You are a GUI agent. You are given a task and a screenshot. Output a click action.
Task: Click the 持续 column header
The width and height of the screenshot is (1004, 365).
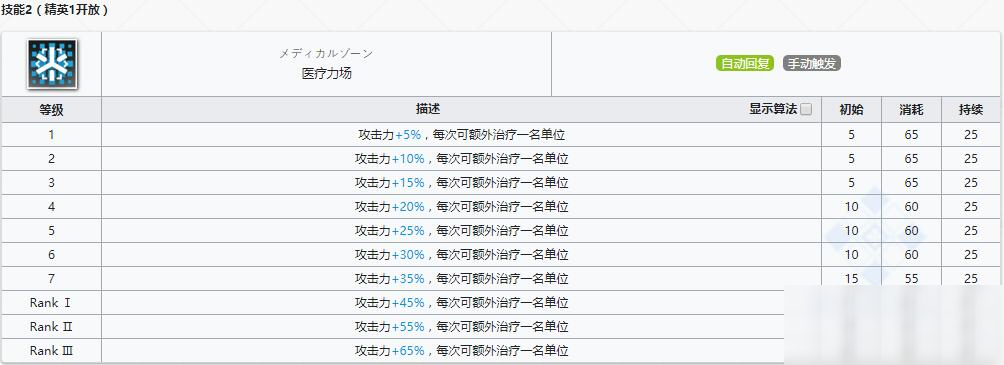click(x=971, y=110)
